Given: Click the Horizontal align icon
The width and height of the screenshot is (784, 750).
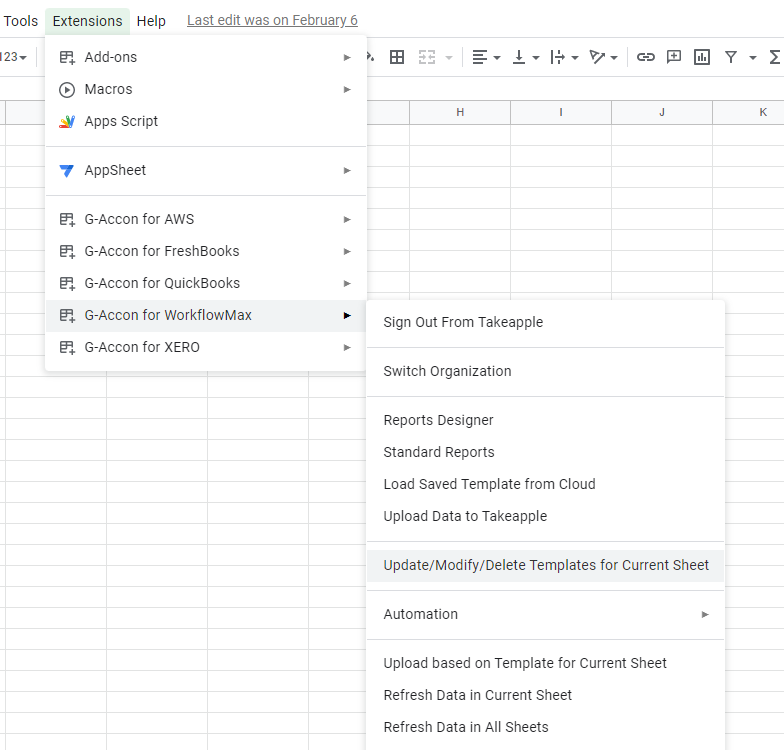Looking at the screenshot, I should (480, 58).
